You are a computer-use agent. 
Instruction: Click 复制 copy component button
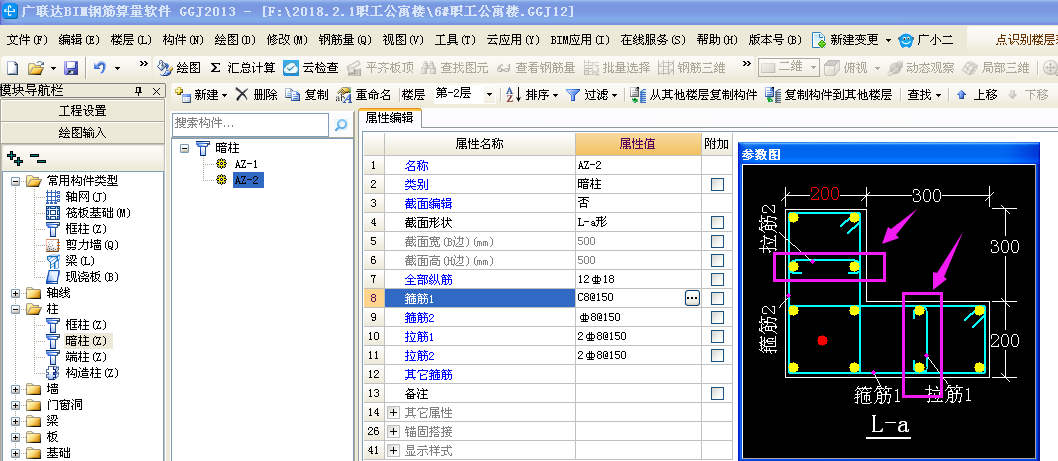[x=306, y=94]
